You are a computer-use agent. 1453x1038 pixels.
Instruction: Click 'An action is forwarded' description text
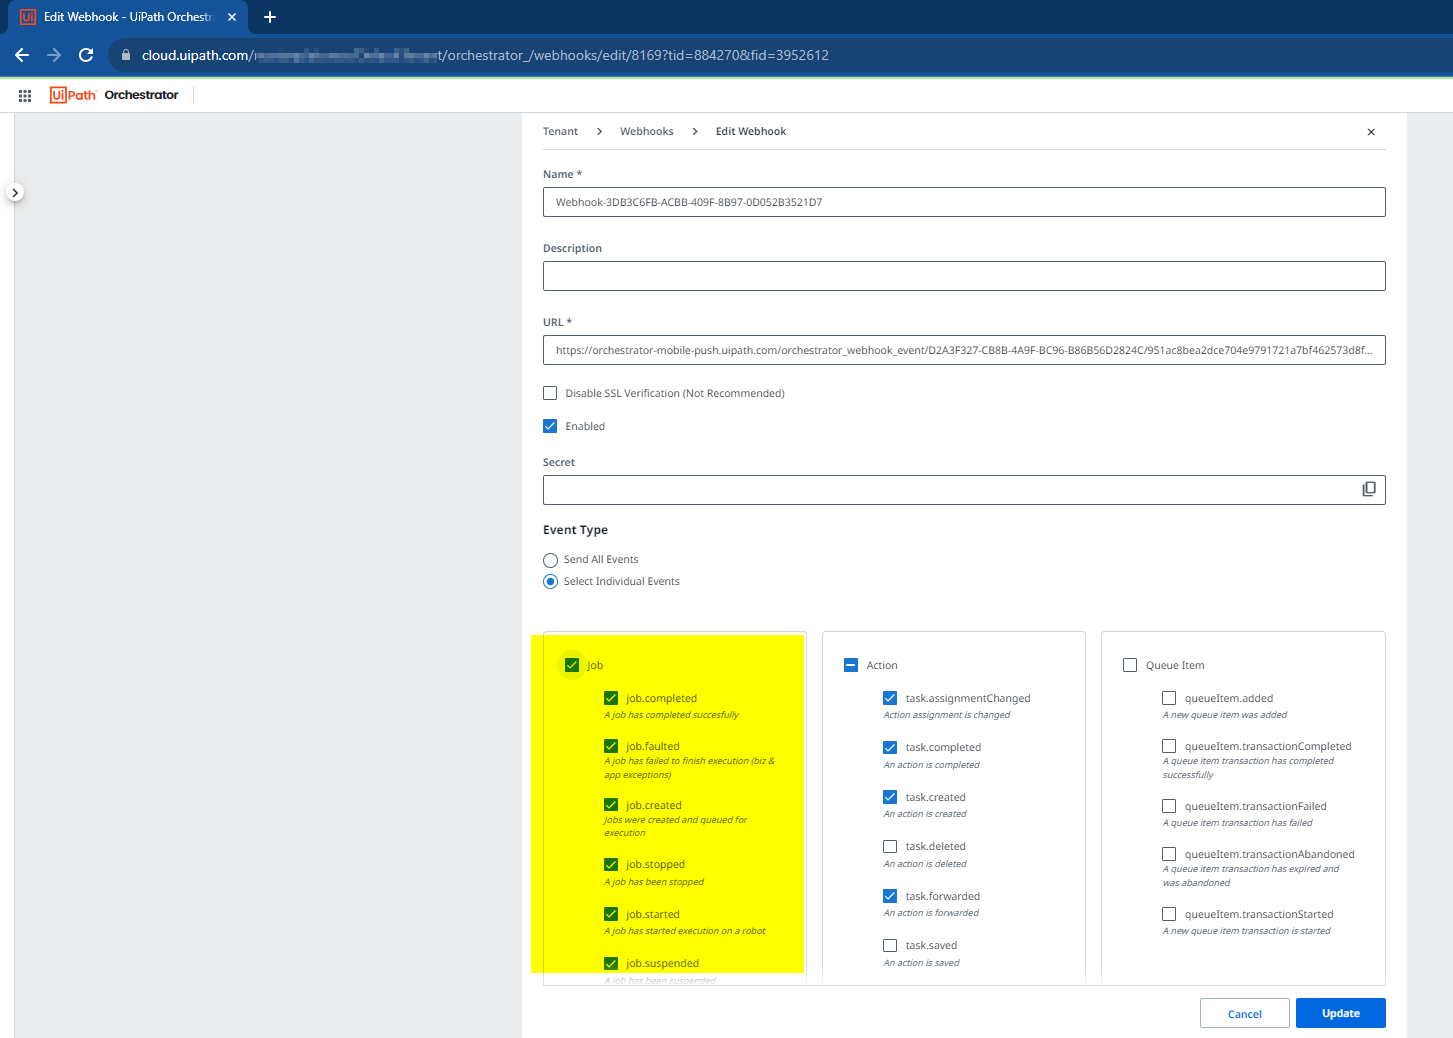931,913
